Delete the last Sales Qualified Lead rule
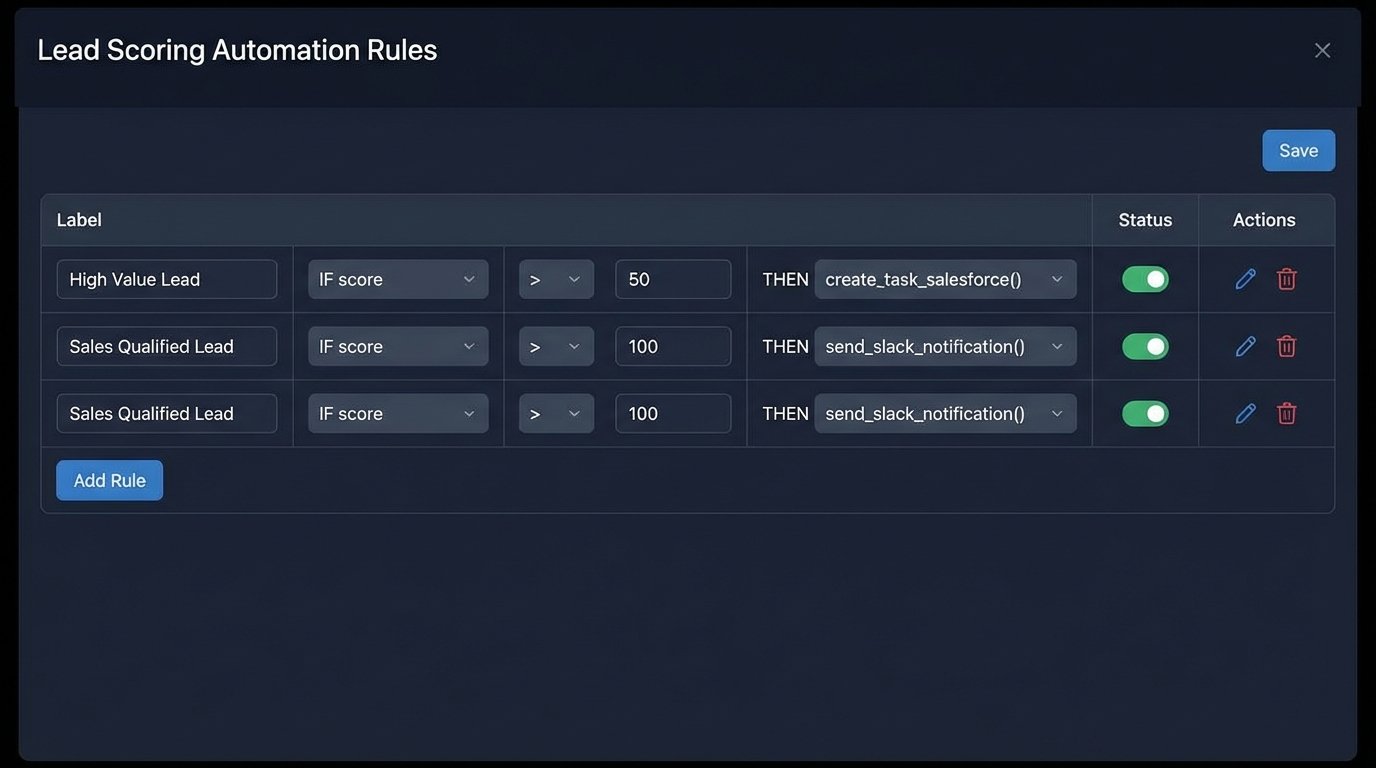 point(1286,413)
